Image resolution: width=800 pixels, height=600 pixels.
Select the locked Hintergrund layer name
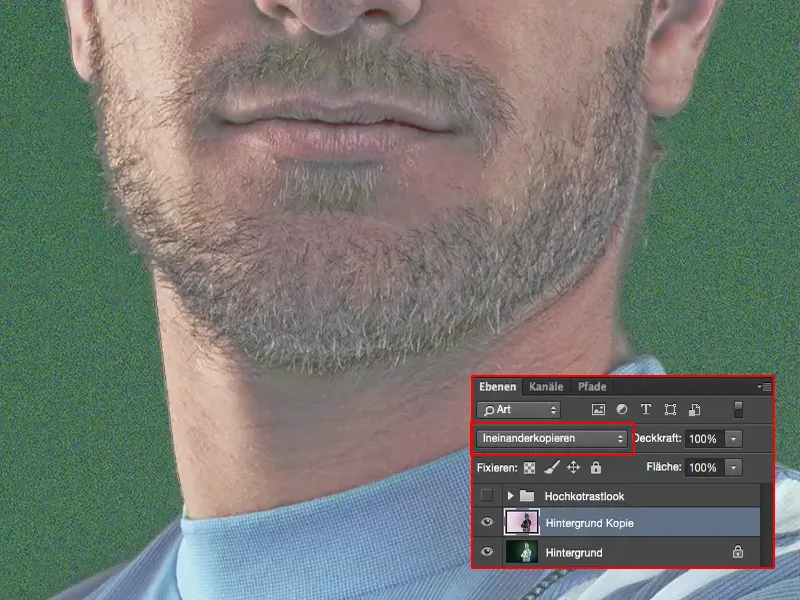(x=574, y=553)
